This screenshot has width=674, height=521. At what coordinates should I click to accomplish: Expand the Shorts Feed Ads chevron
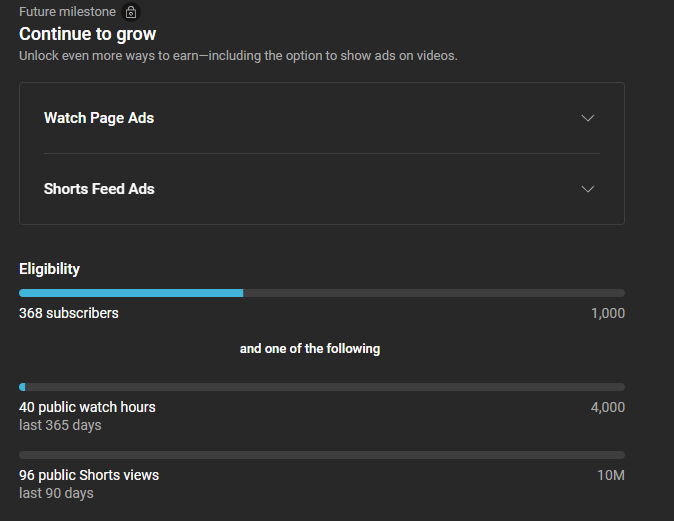click(588, 189)
